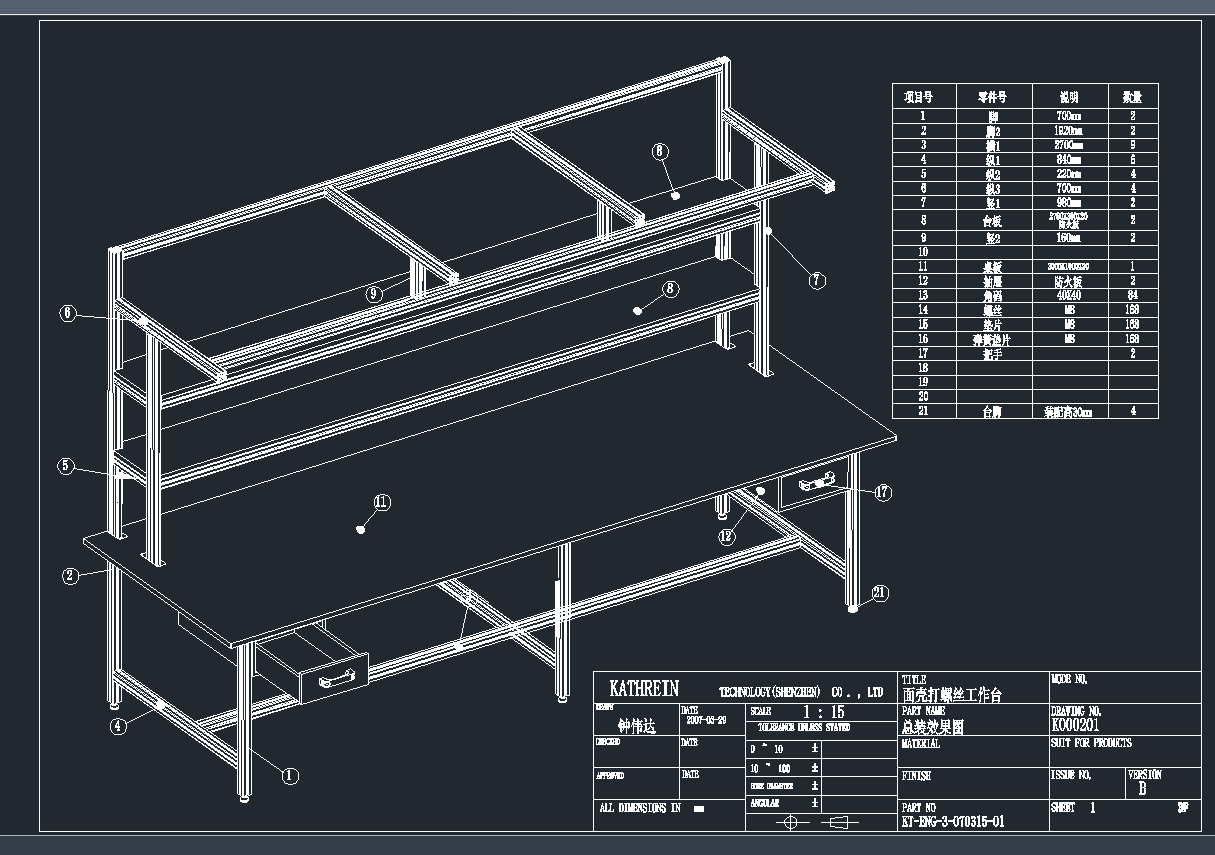Select balloon number 21 by table foot
This screenshot has width=1215, height=855.
coord(880,593)
